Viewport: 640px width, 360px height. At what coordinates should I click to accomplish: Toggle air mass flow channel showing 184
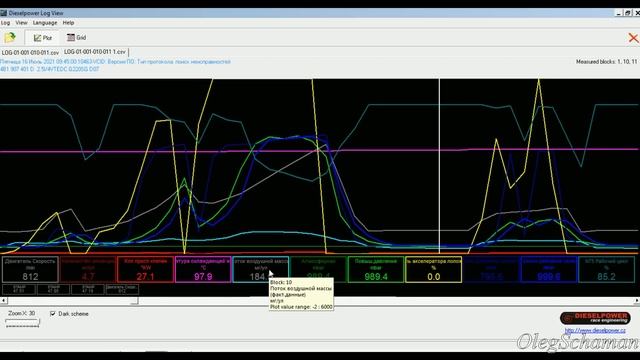pyautogui.click(x=260, y=269)
